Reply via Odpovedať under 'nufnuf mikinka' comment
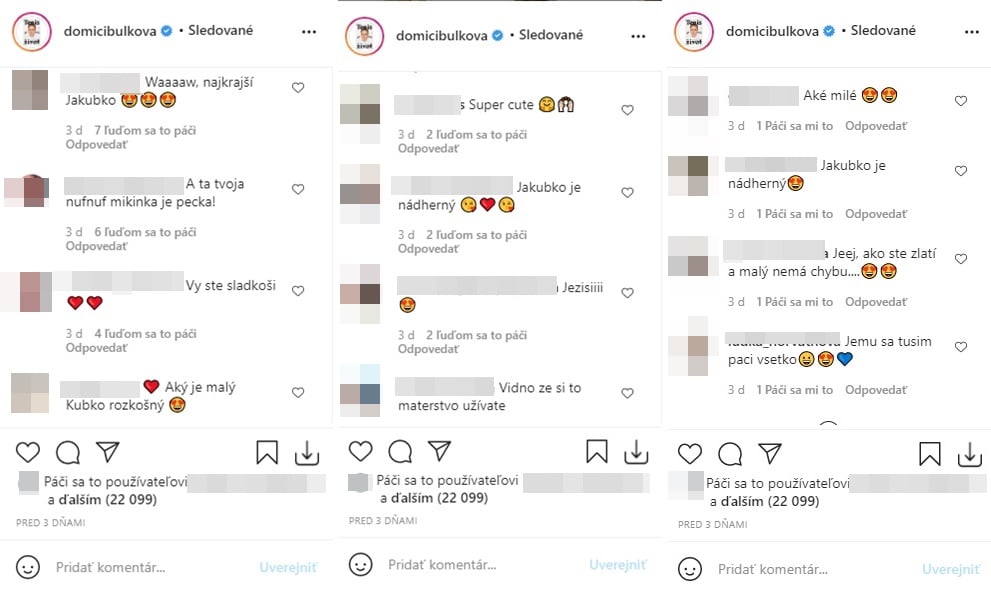Image resolution: width=991 pixels, height=591 pixels. click(x=96, y=246)
